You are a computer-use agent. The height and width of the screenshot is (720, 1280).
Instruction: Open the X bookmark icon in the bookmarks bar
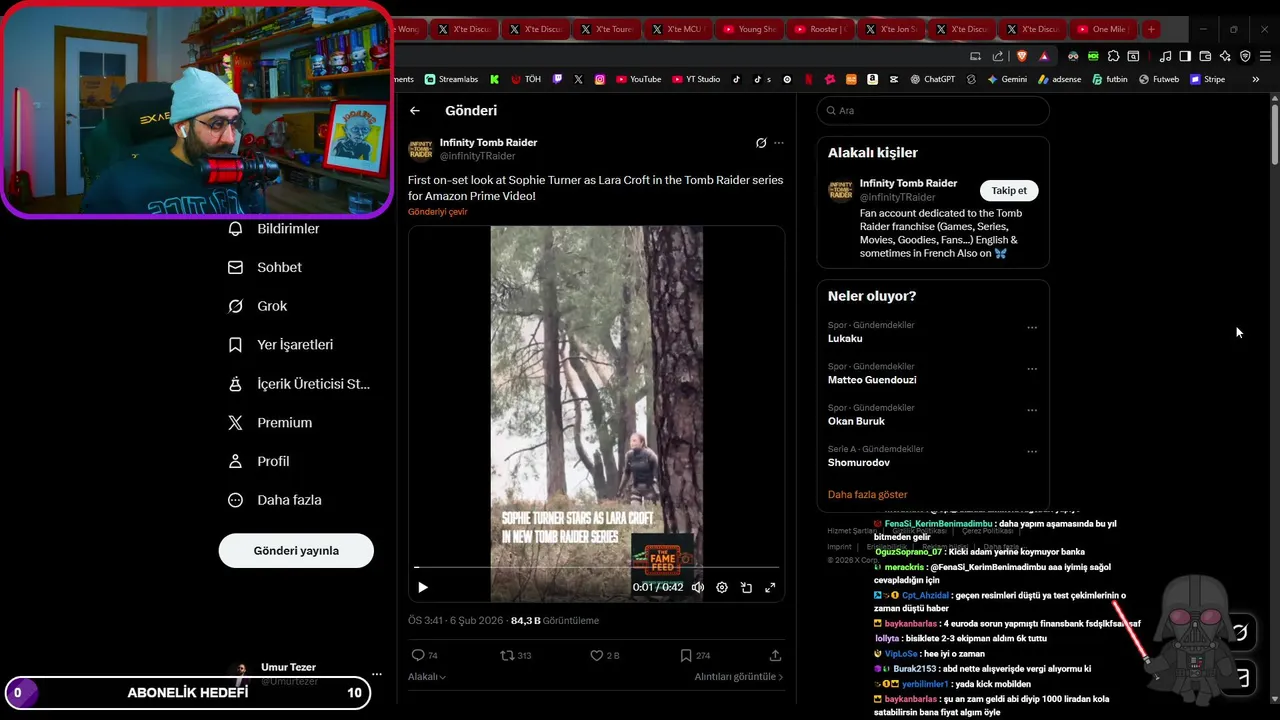[x=579, y=79]
